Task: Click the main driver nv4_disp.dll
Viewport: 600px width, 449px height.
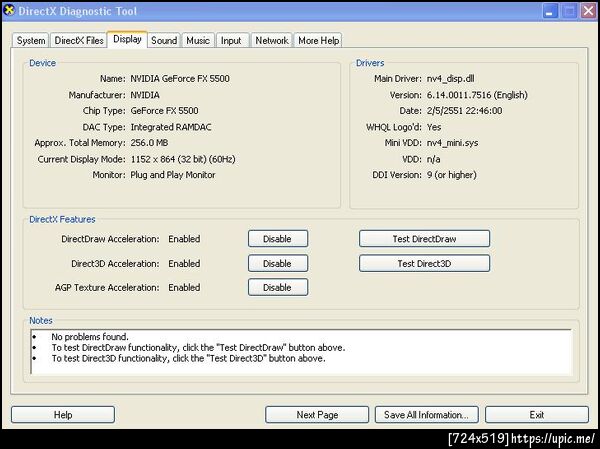Action: [x=450, y=78]
